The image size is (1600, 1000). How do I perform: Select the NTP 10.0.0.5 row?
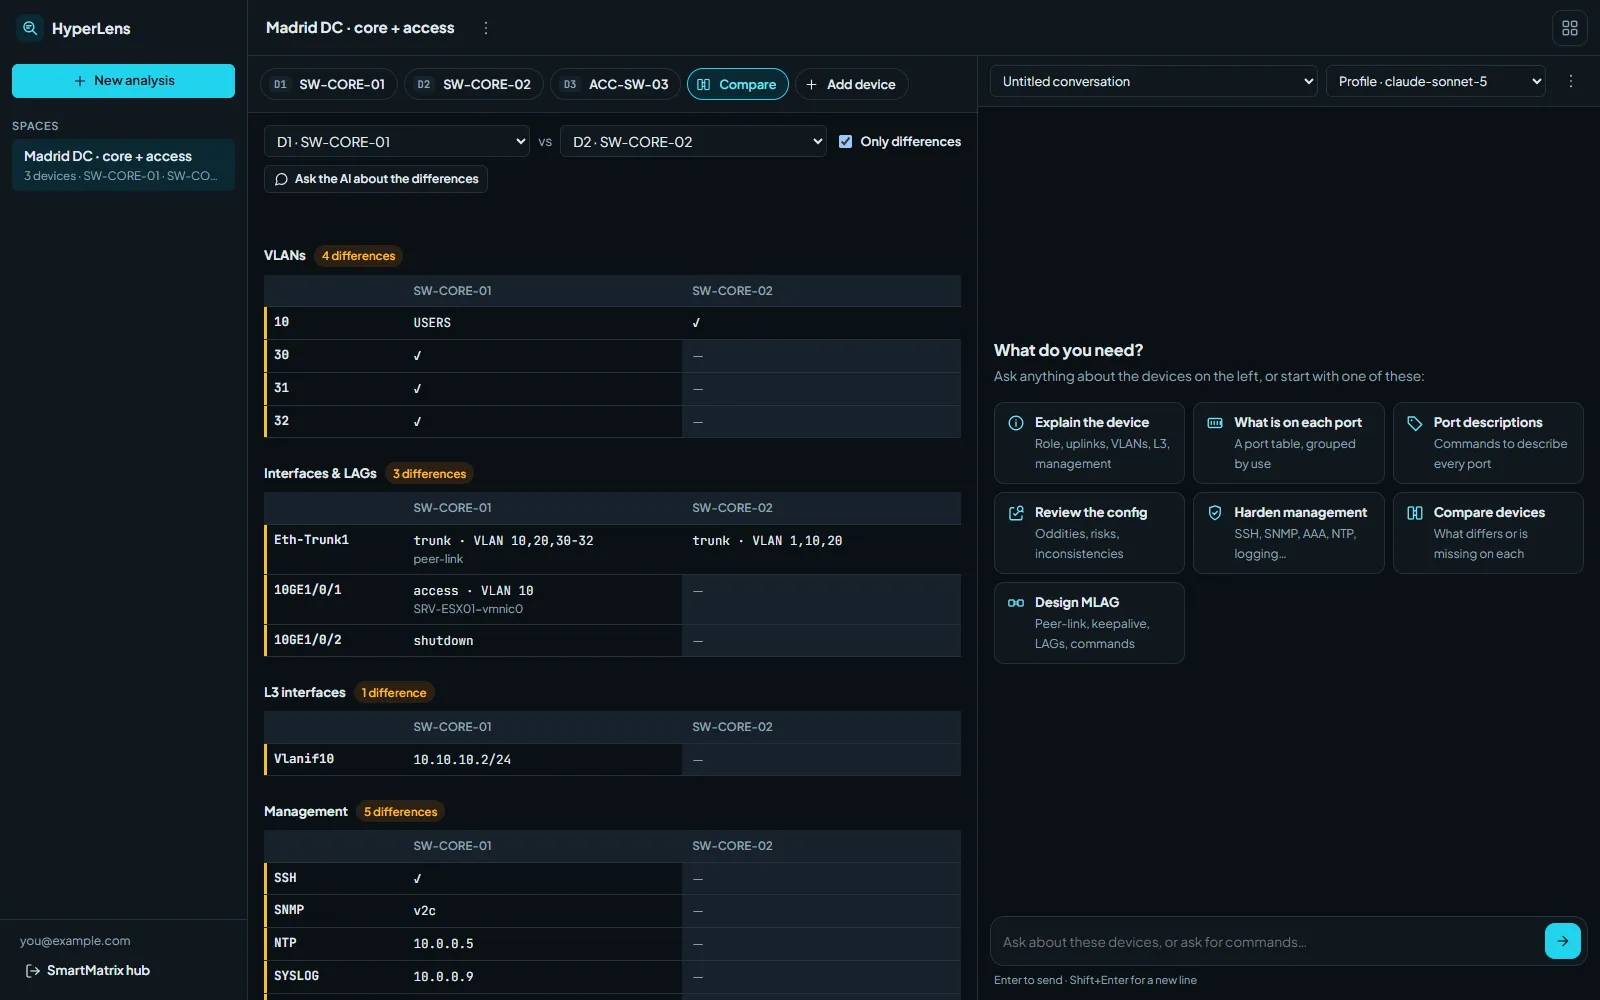click(x=612, y=944)
